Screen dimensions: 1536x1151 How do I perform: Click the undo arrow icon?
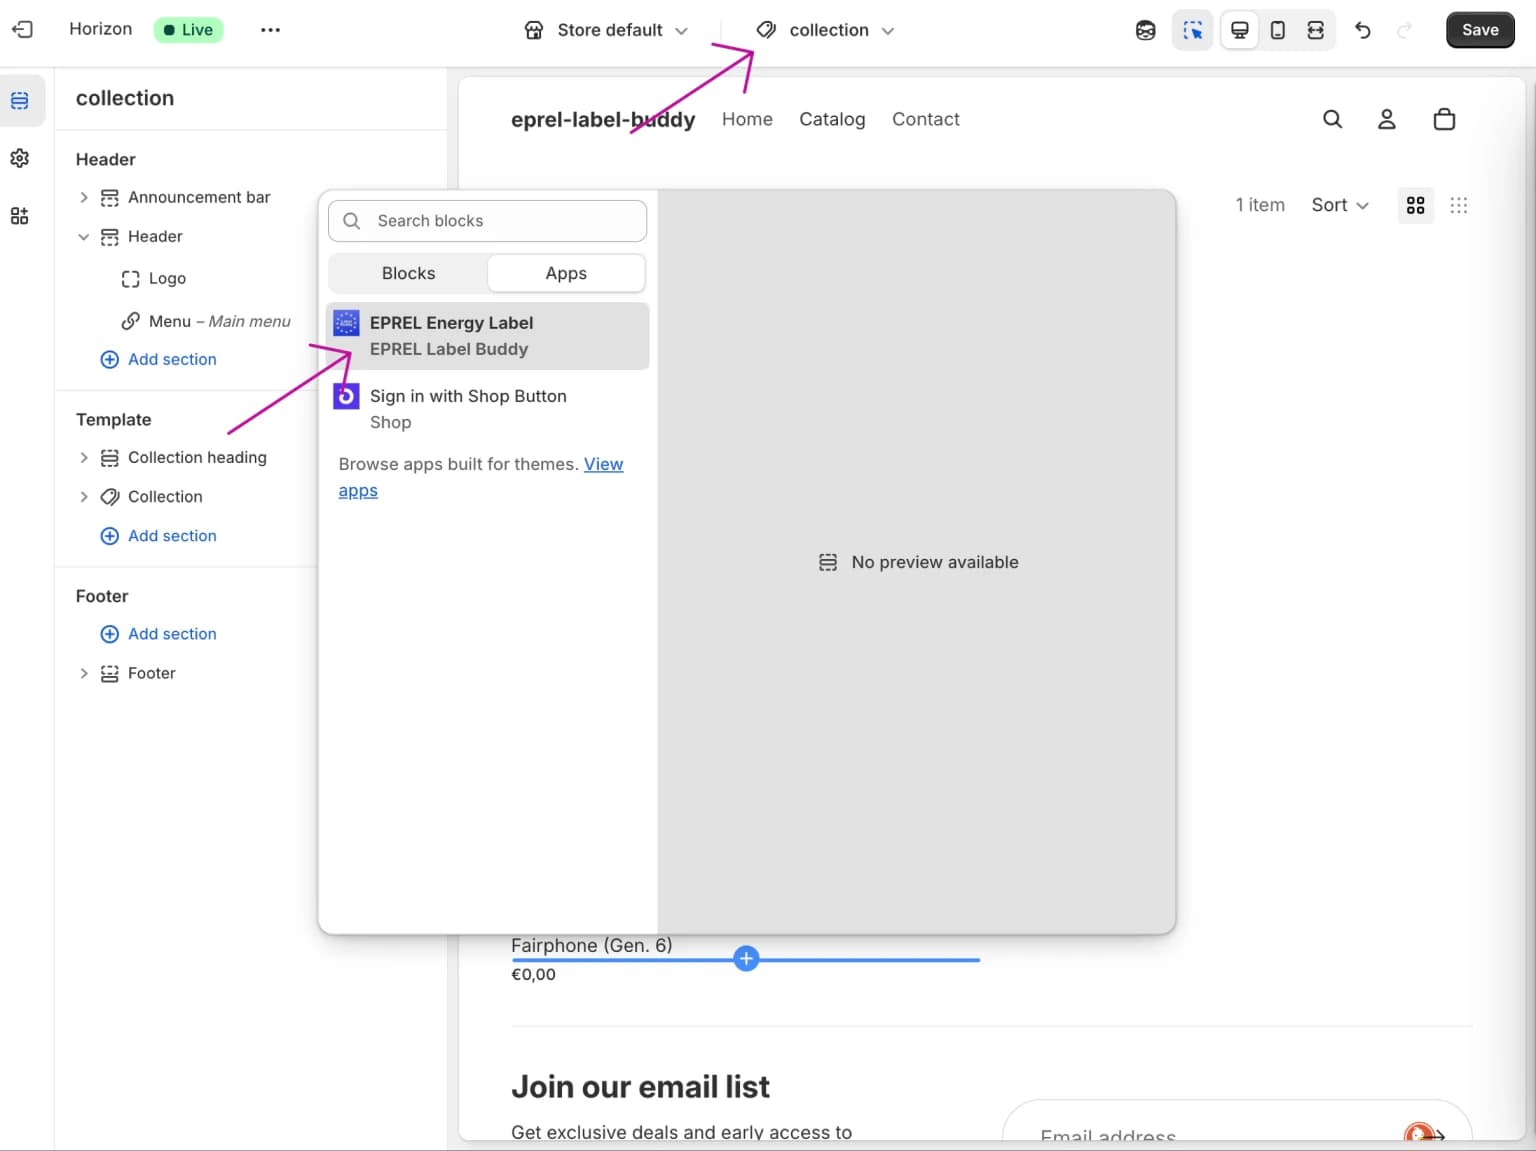click(1362, 30)
